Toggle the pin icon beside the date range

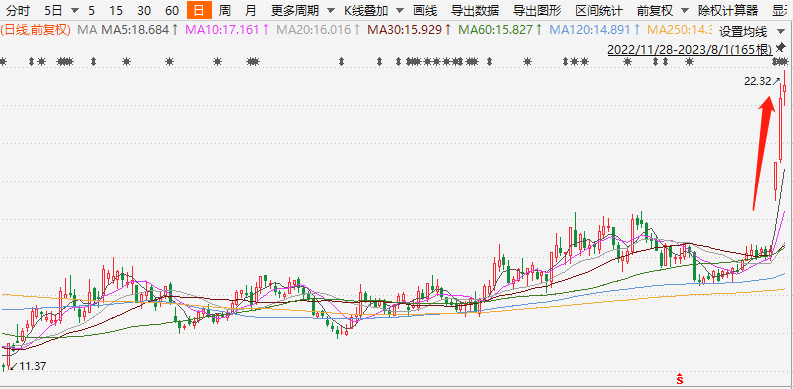pyautogui.click(x=781, y=48)
